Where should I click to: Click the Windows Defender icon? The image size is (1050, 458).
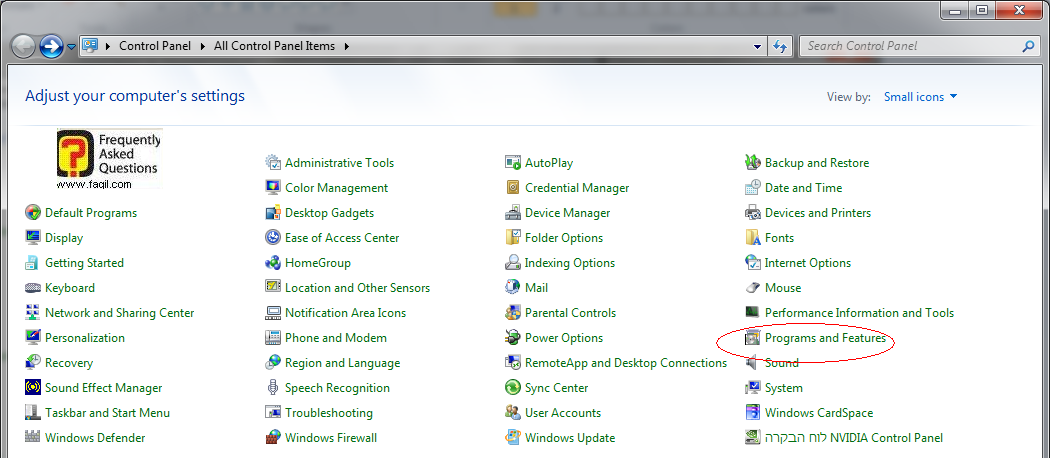(33, 438)
